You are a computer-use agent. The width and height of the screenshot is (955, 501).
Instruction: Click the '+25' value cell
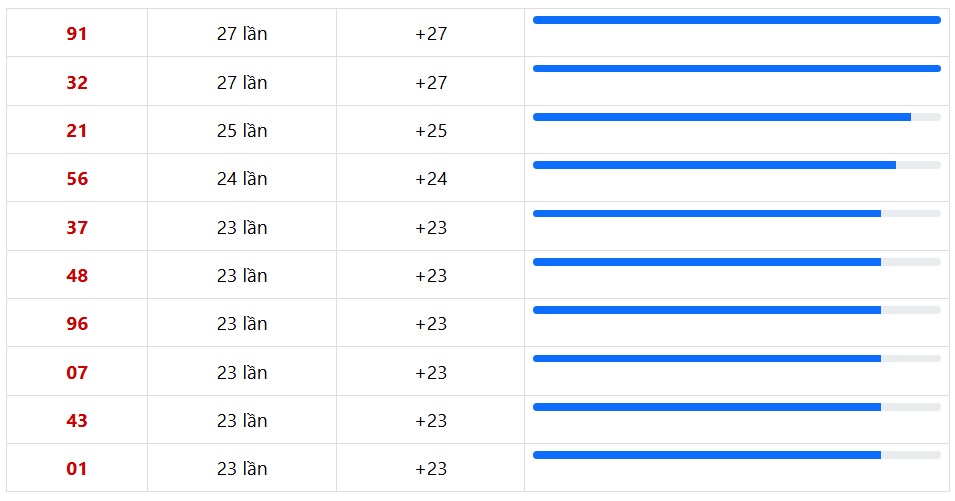(x=431, y=130)
